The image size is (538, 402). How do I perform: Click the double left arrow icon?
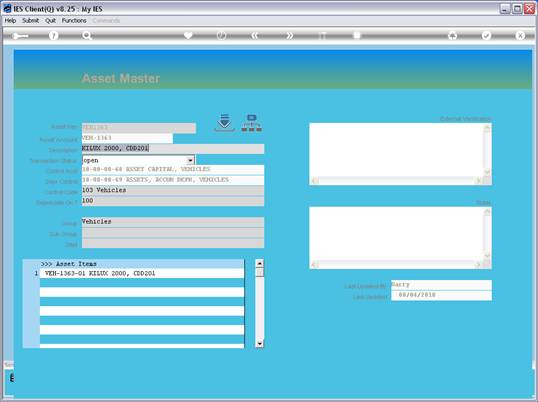tap(255, 35)
